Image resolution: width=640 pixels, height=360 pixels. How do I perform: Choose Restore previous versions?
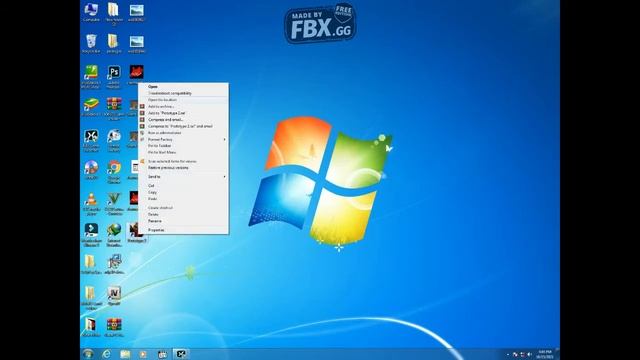click(183, 168)
